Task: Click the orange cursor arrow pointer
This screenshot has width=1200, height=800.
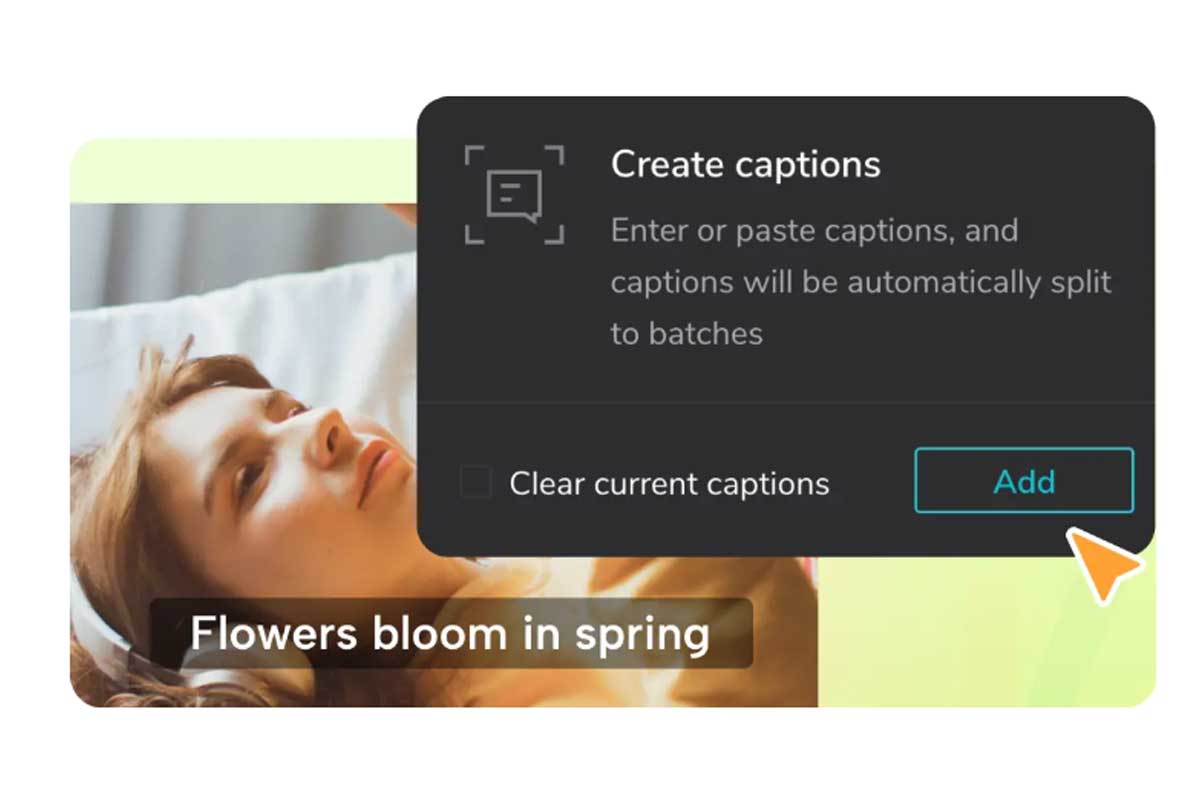Action: pyautogui.click(x=1103, y=564)
